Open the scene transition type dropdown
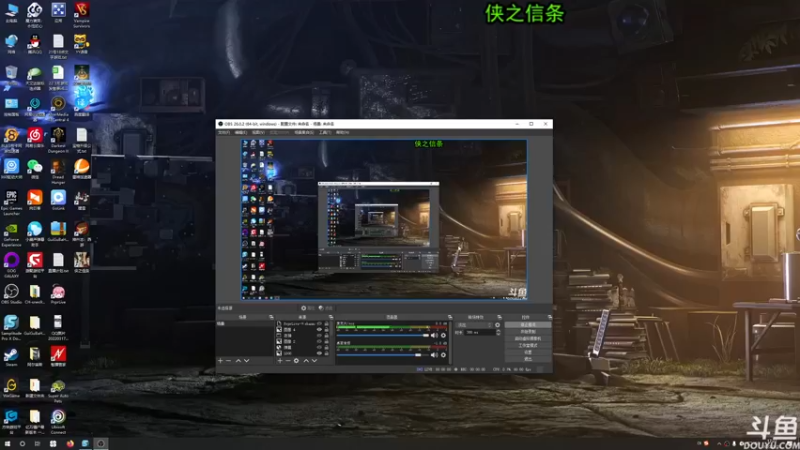 pos(474,325)
